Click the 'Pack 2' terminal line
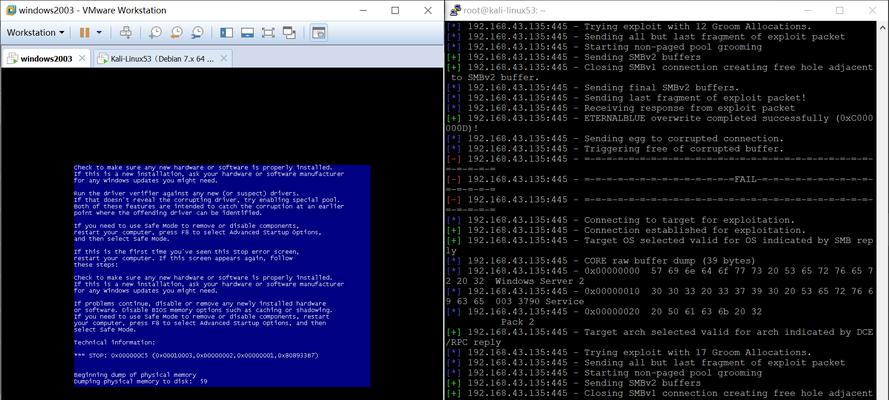Screen dimensions: 889x400 (x=518, y=322)
